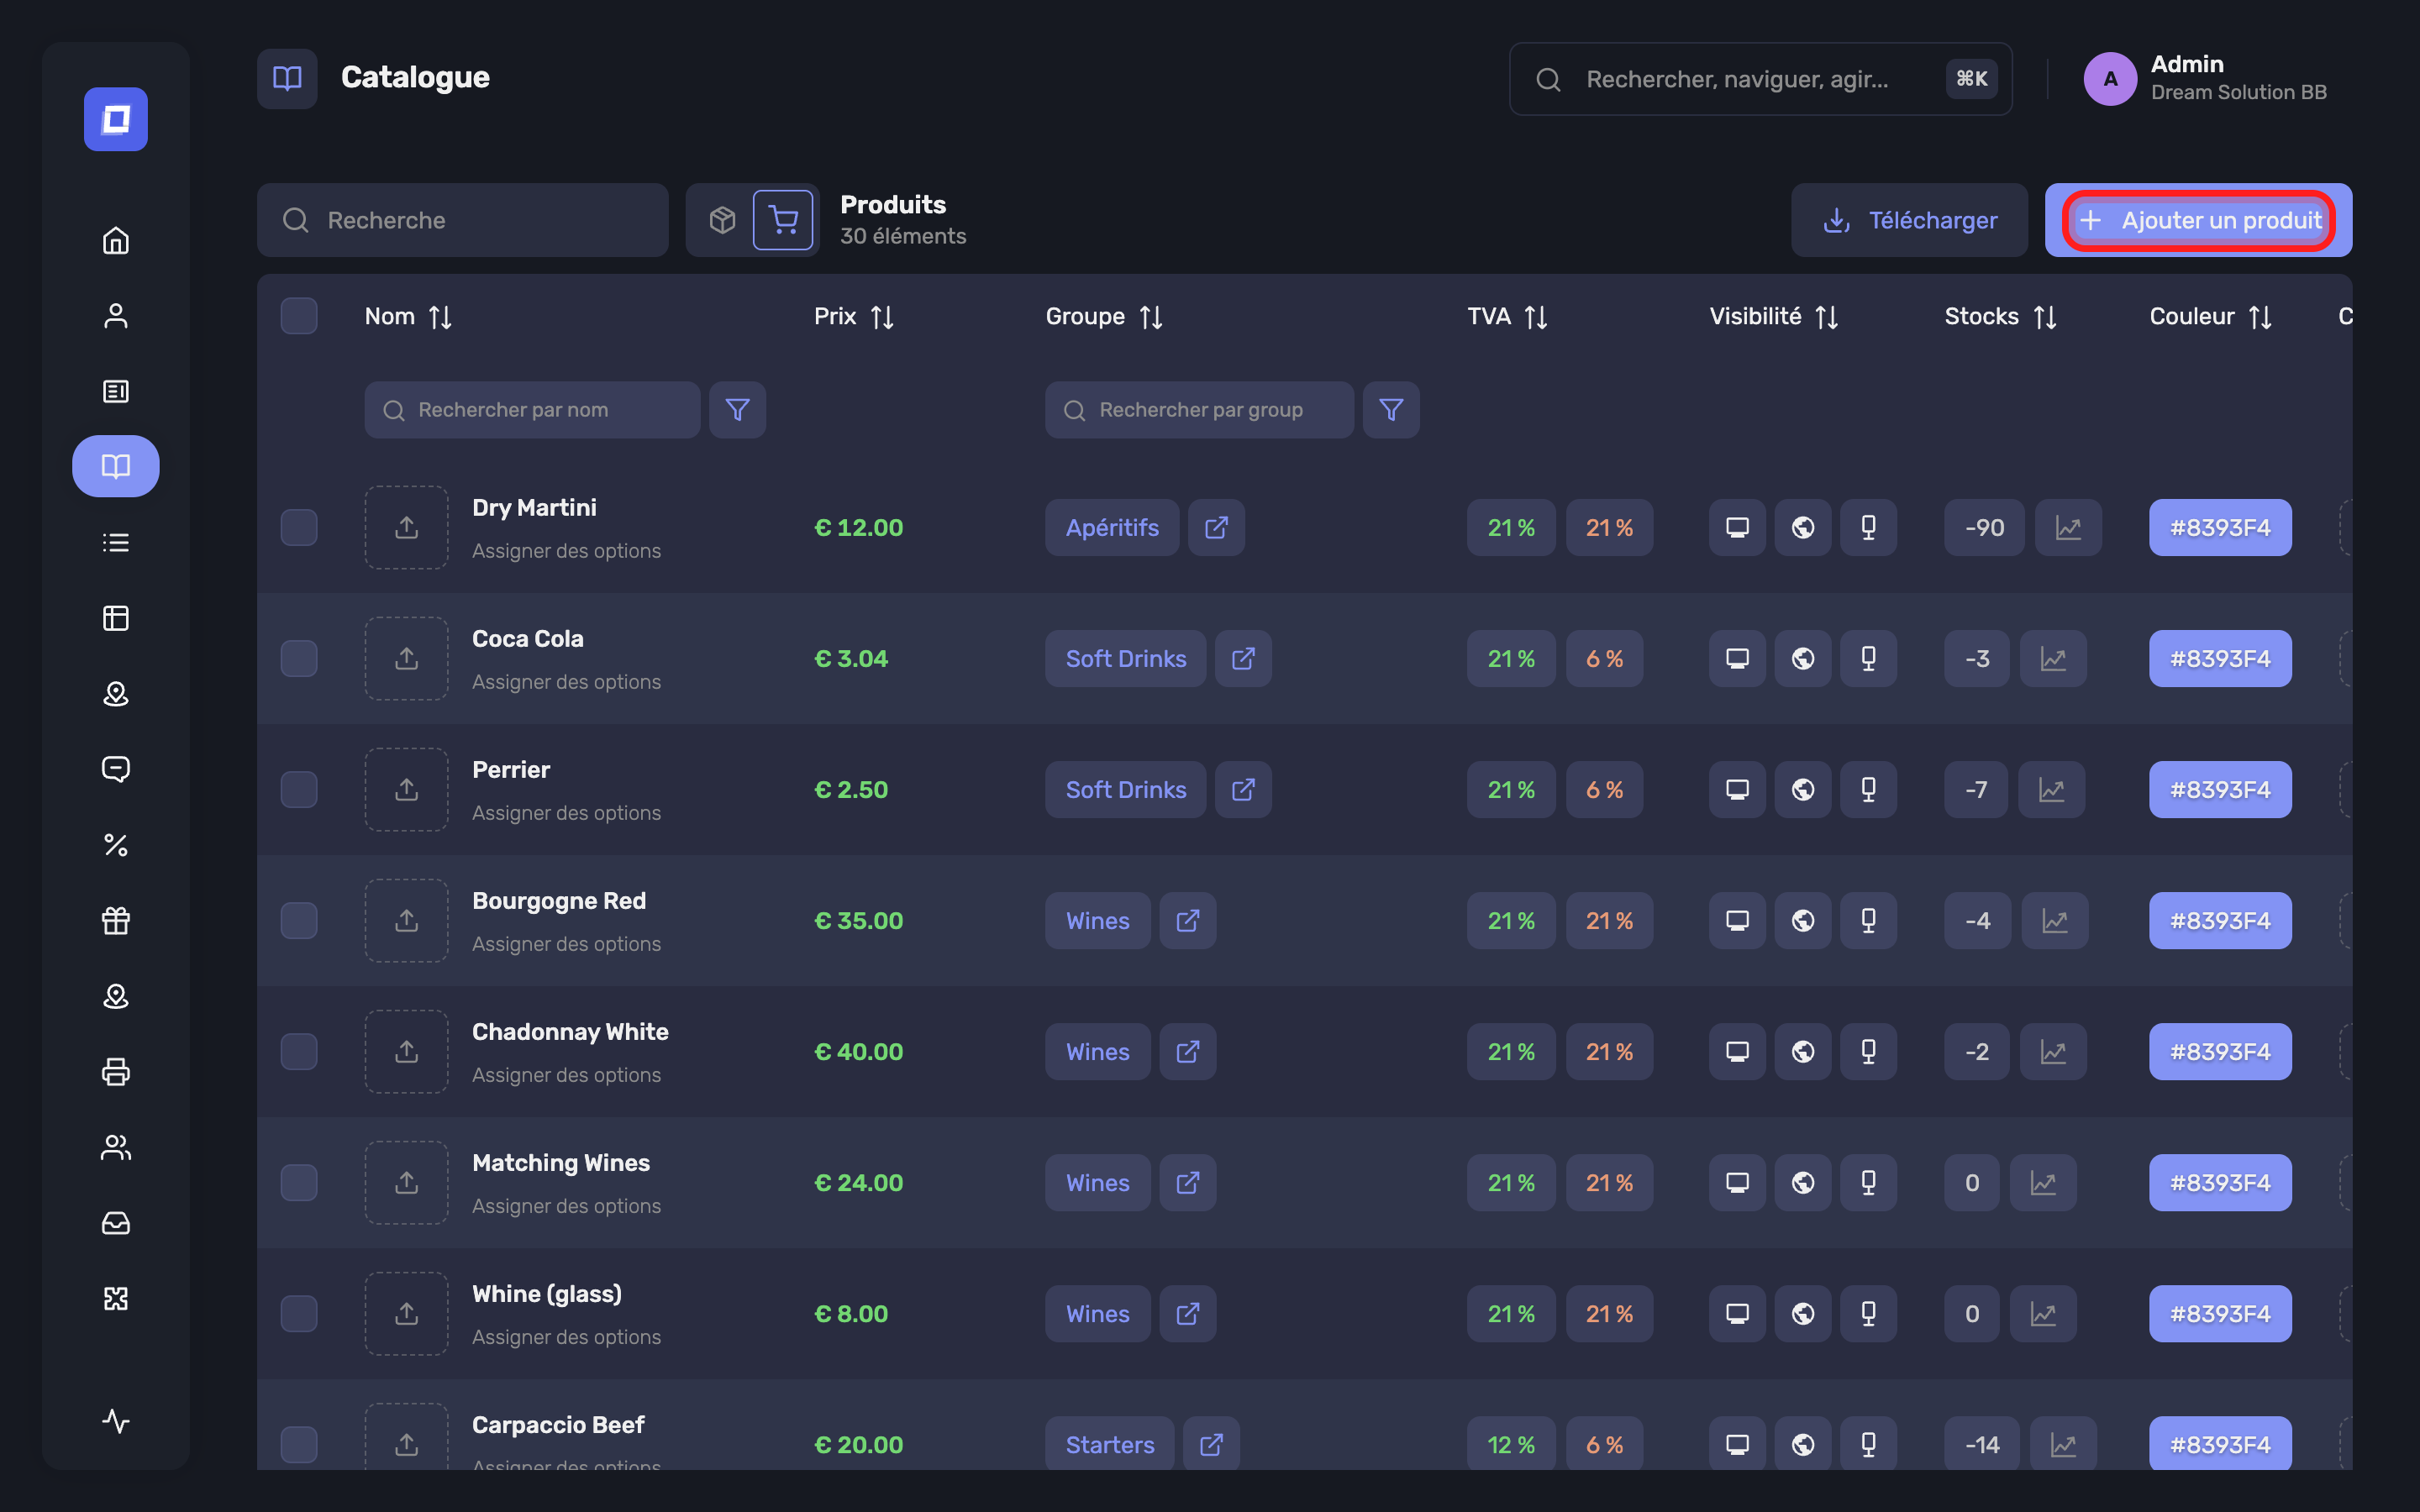Open the table layout sidebar item
The image size is (2420, 1512).
click(x=116, y=618)
